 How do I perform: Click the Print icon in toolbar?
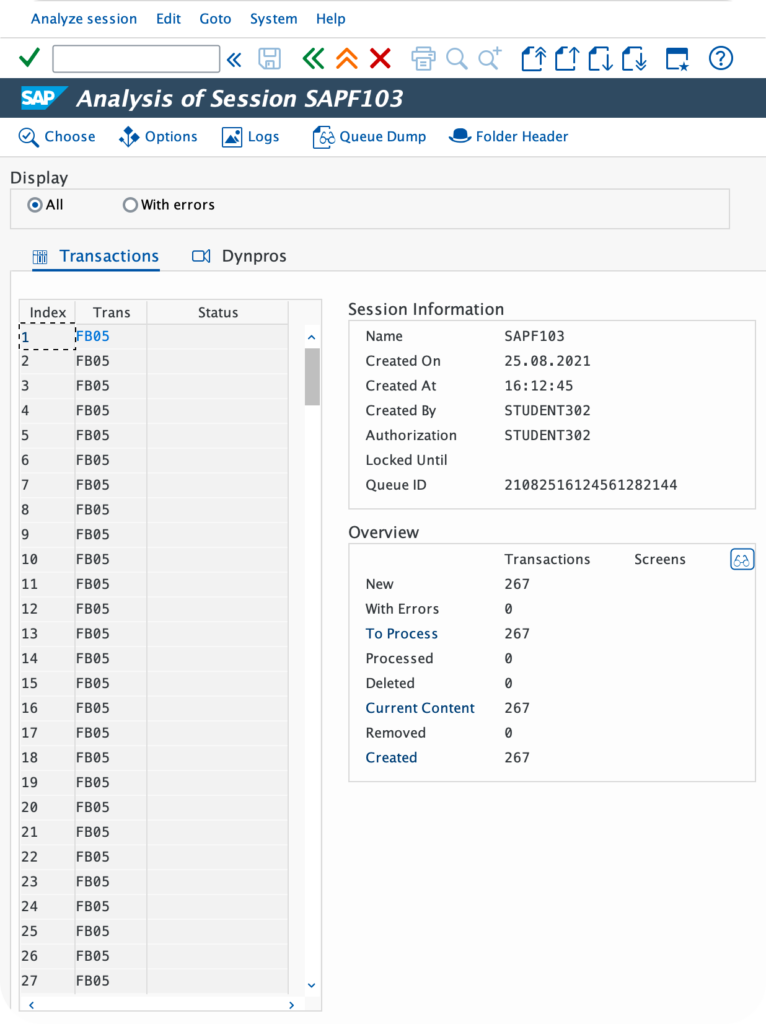(x=423, y=59)
